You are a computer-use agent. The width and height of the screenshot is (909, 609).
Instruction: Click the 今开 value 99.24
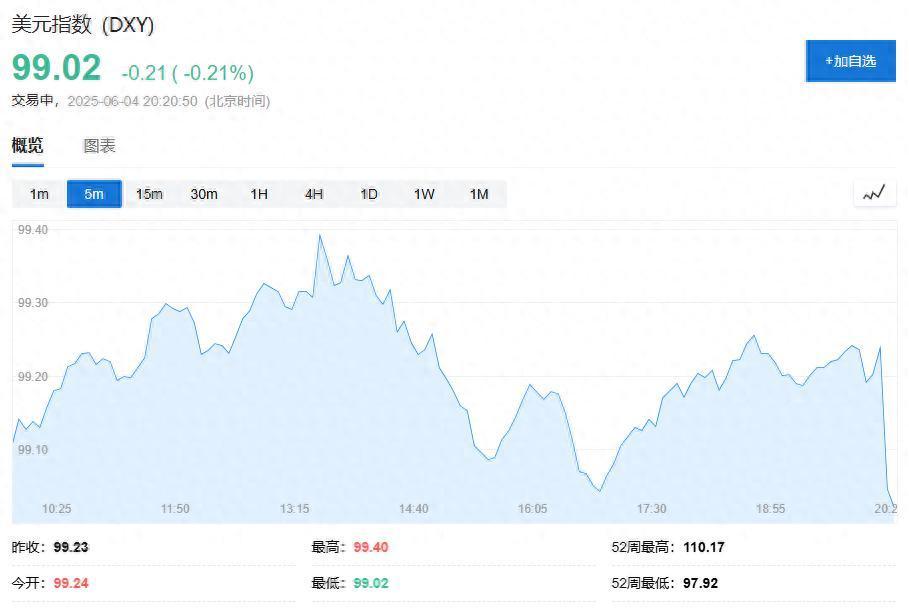pos(71,583)
